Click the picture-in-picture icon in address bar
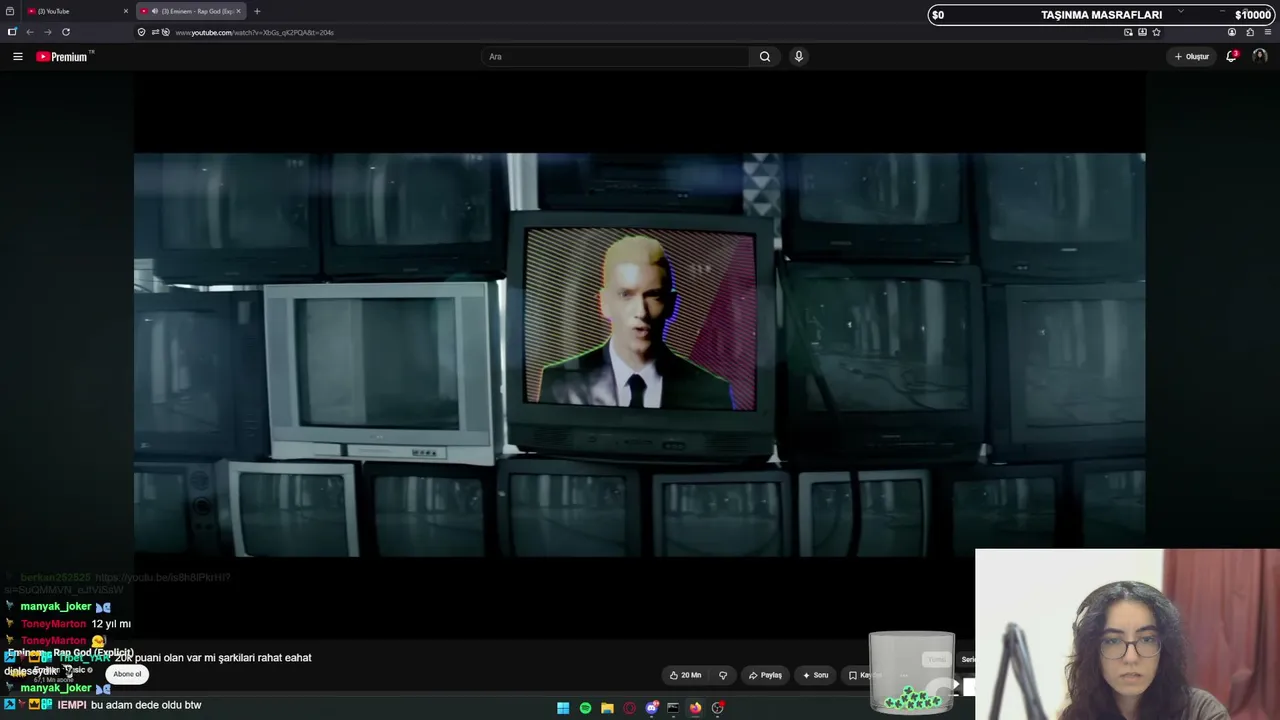The width and height of the screenshot is (1280, 720). click(1129, 32)
